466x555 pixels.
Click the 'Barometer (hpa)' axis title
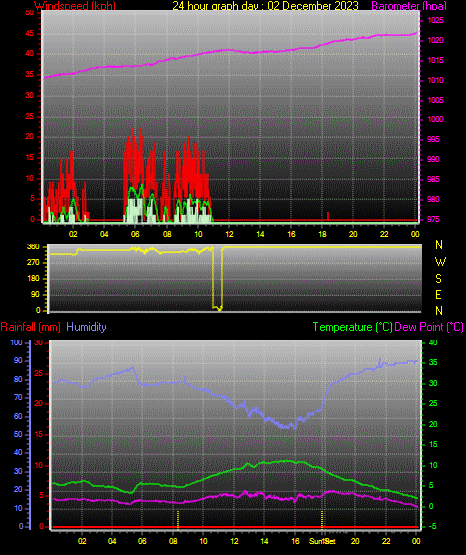click(x=409, y=6)
